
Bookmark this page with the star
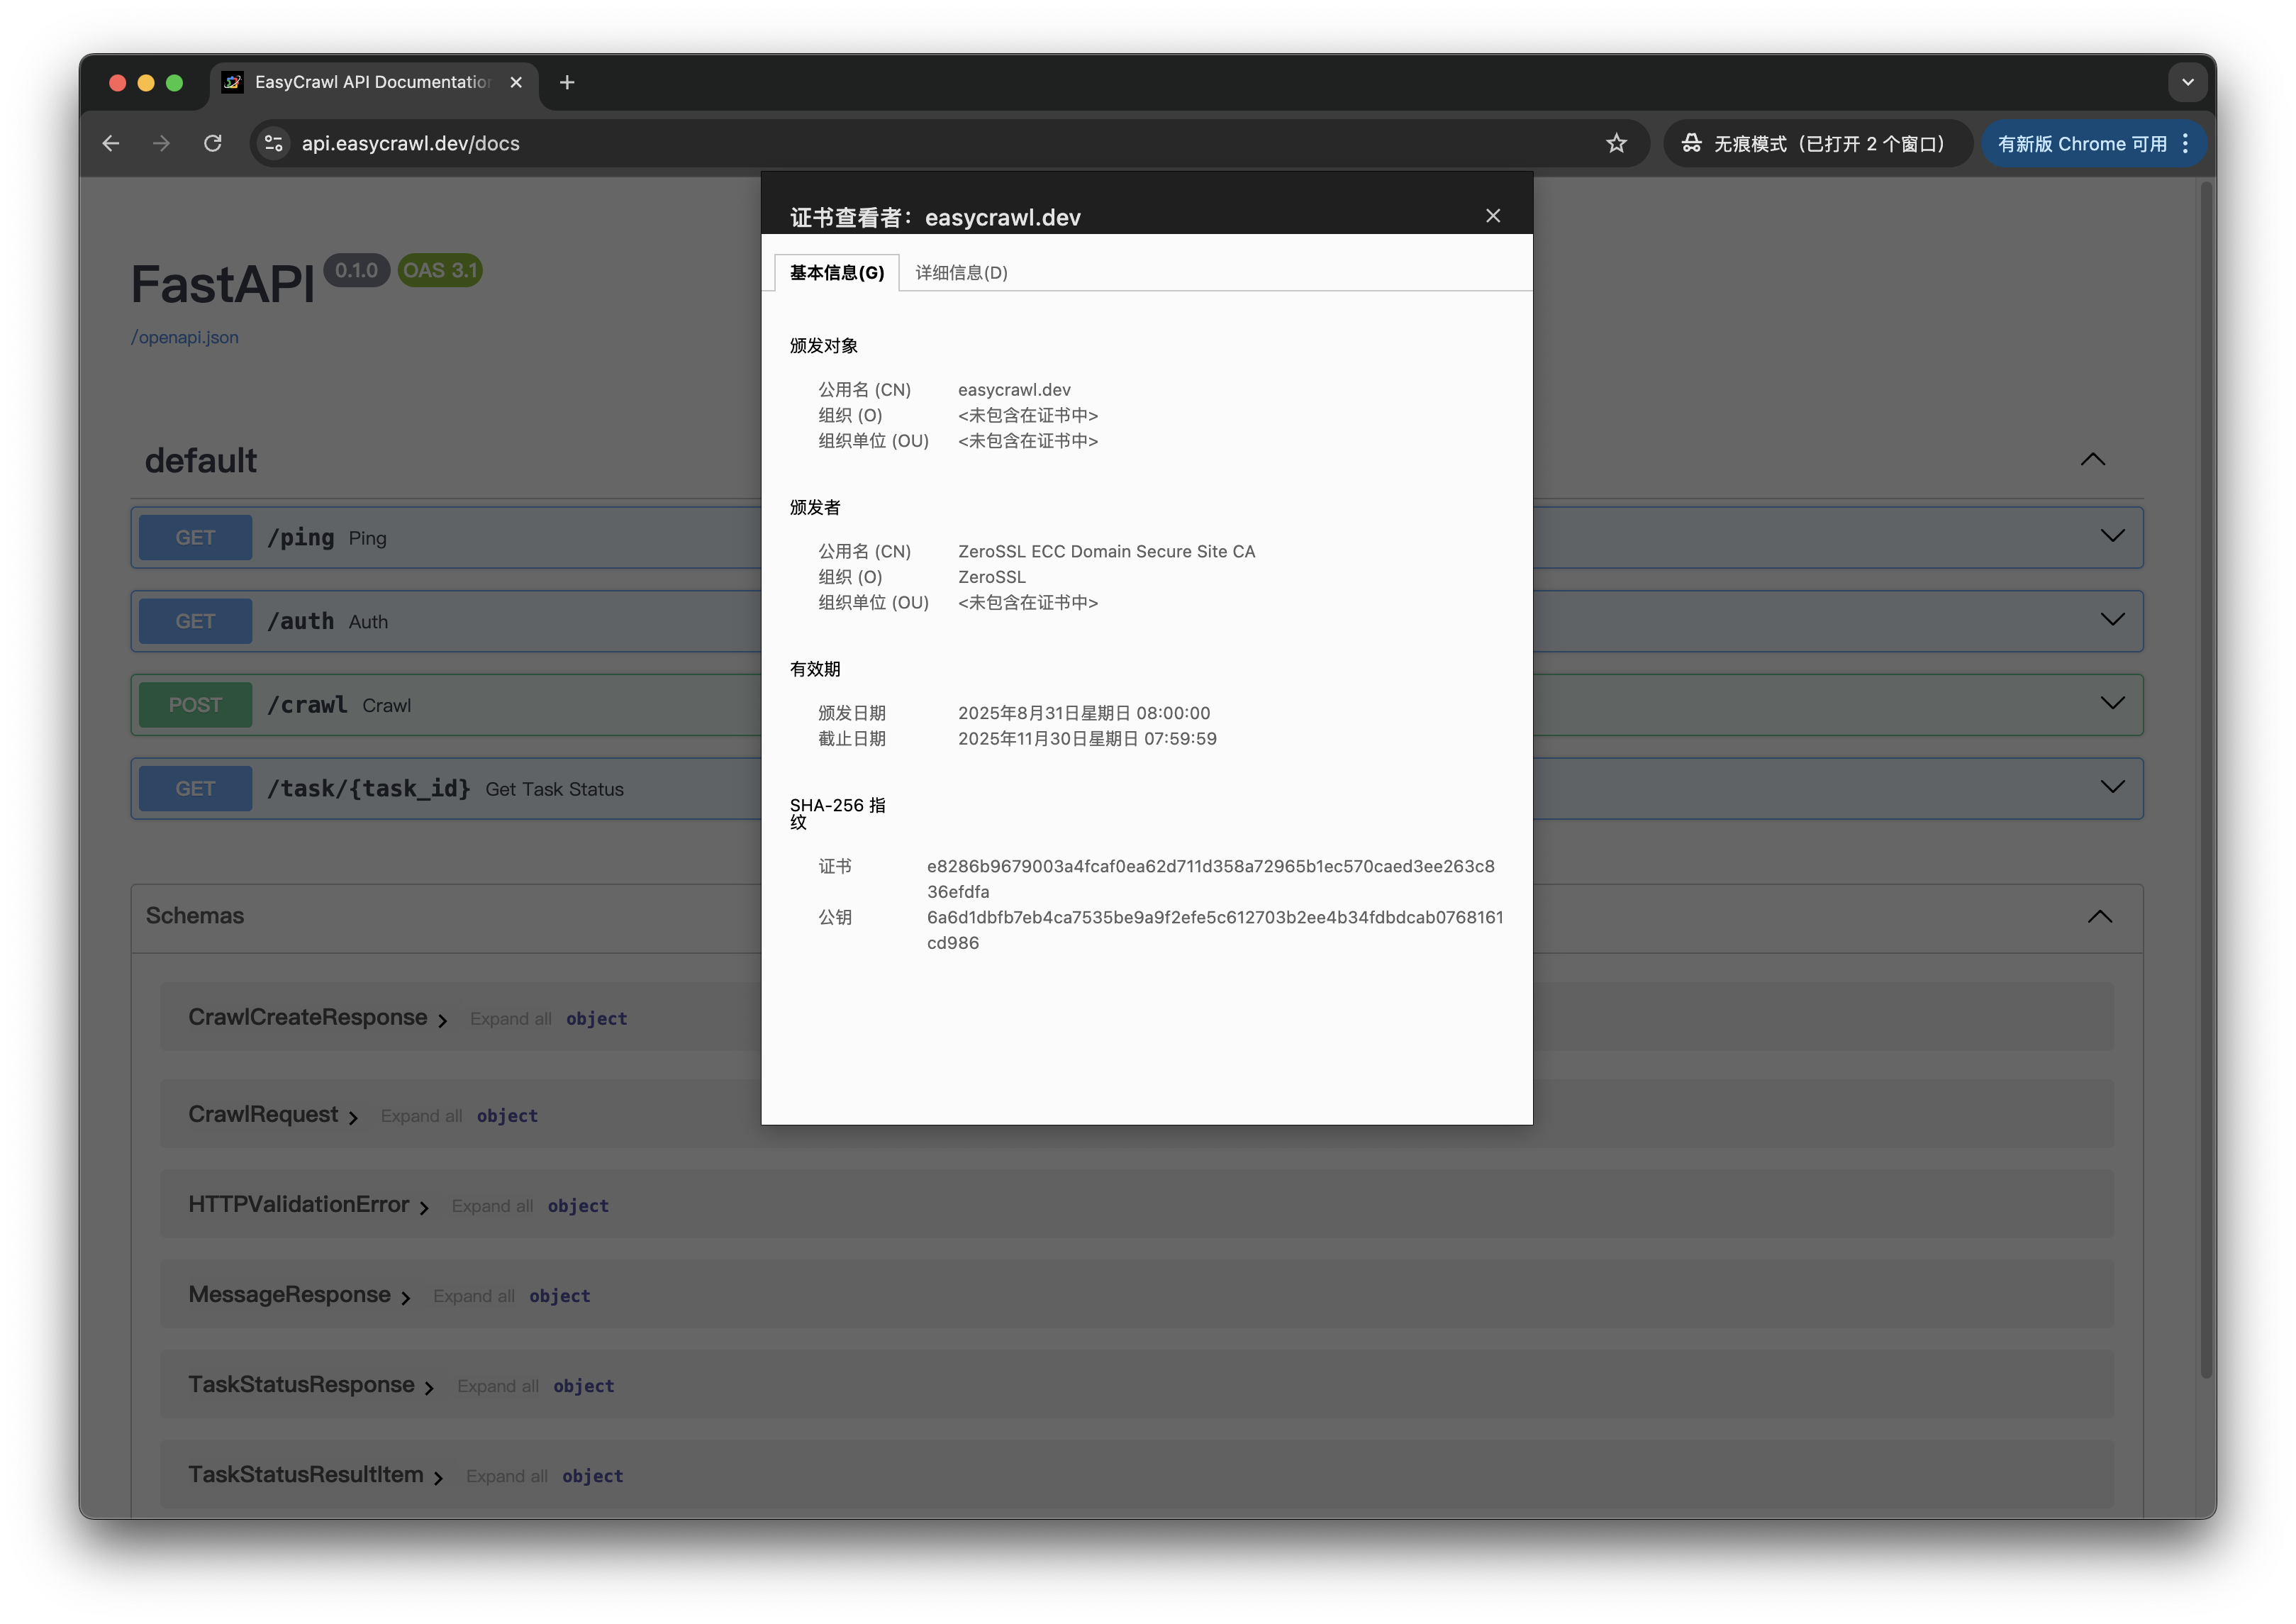coord(1616,144)
